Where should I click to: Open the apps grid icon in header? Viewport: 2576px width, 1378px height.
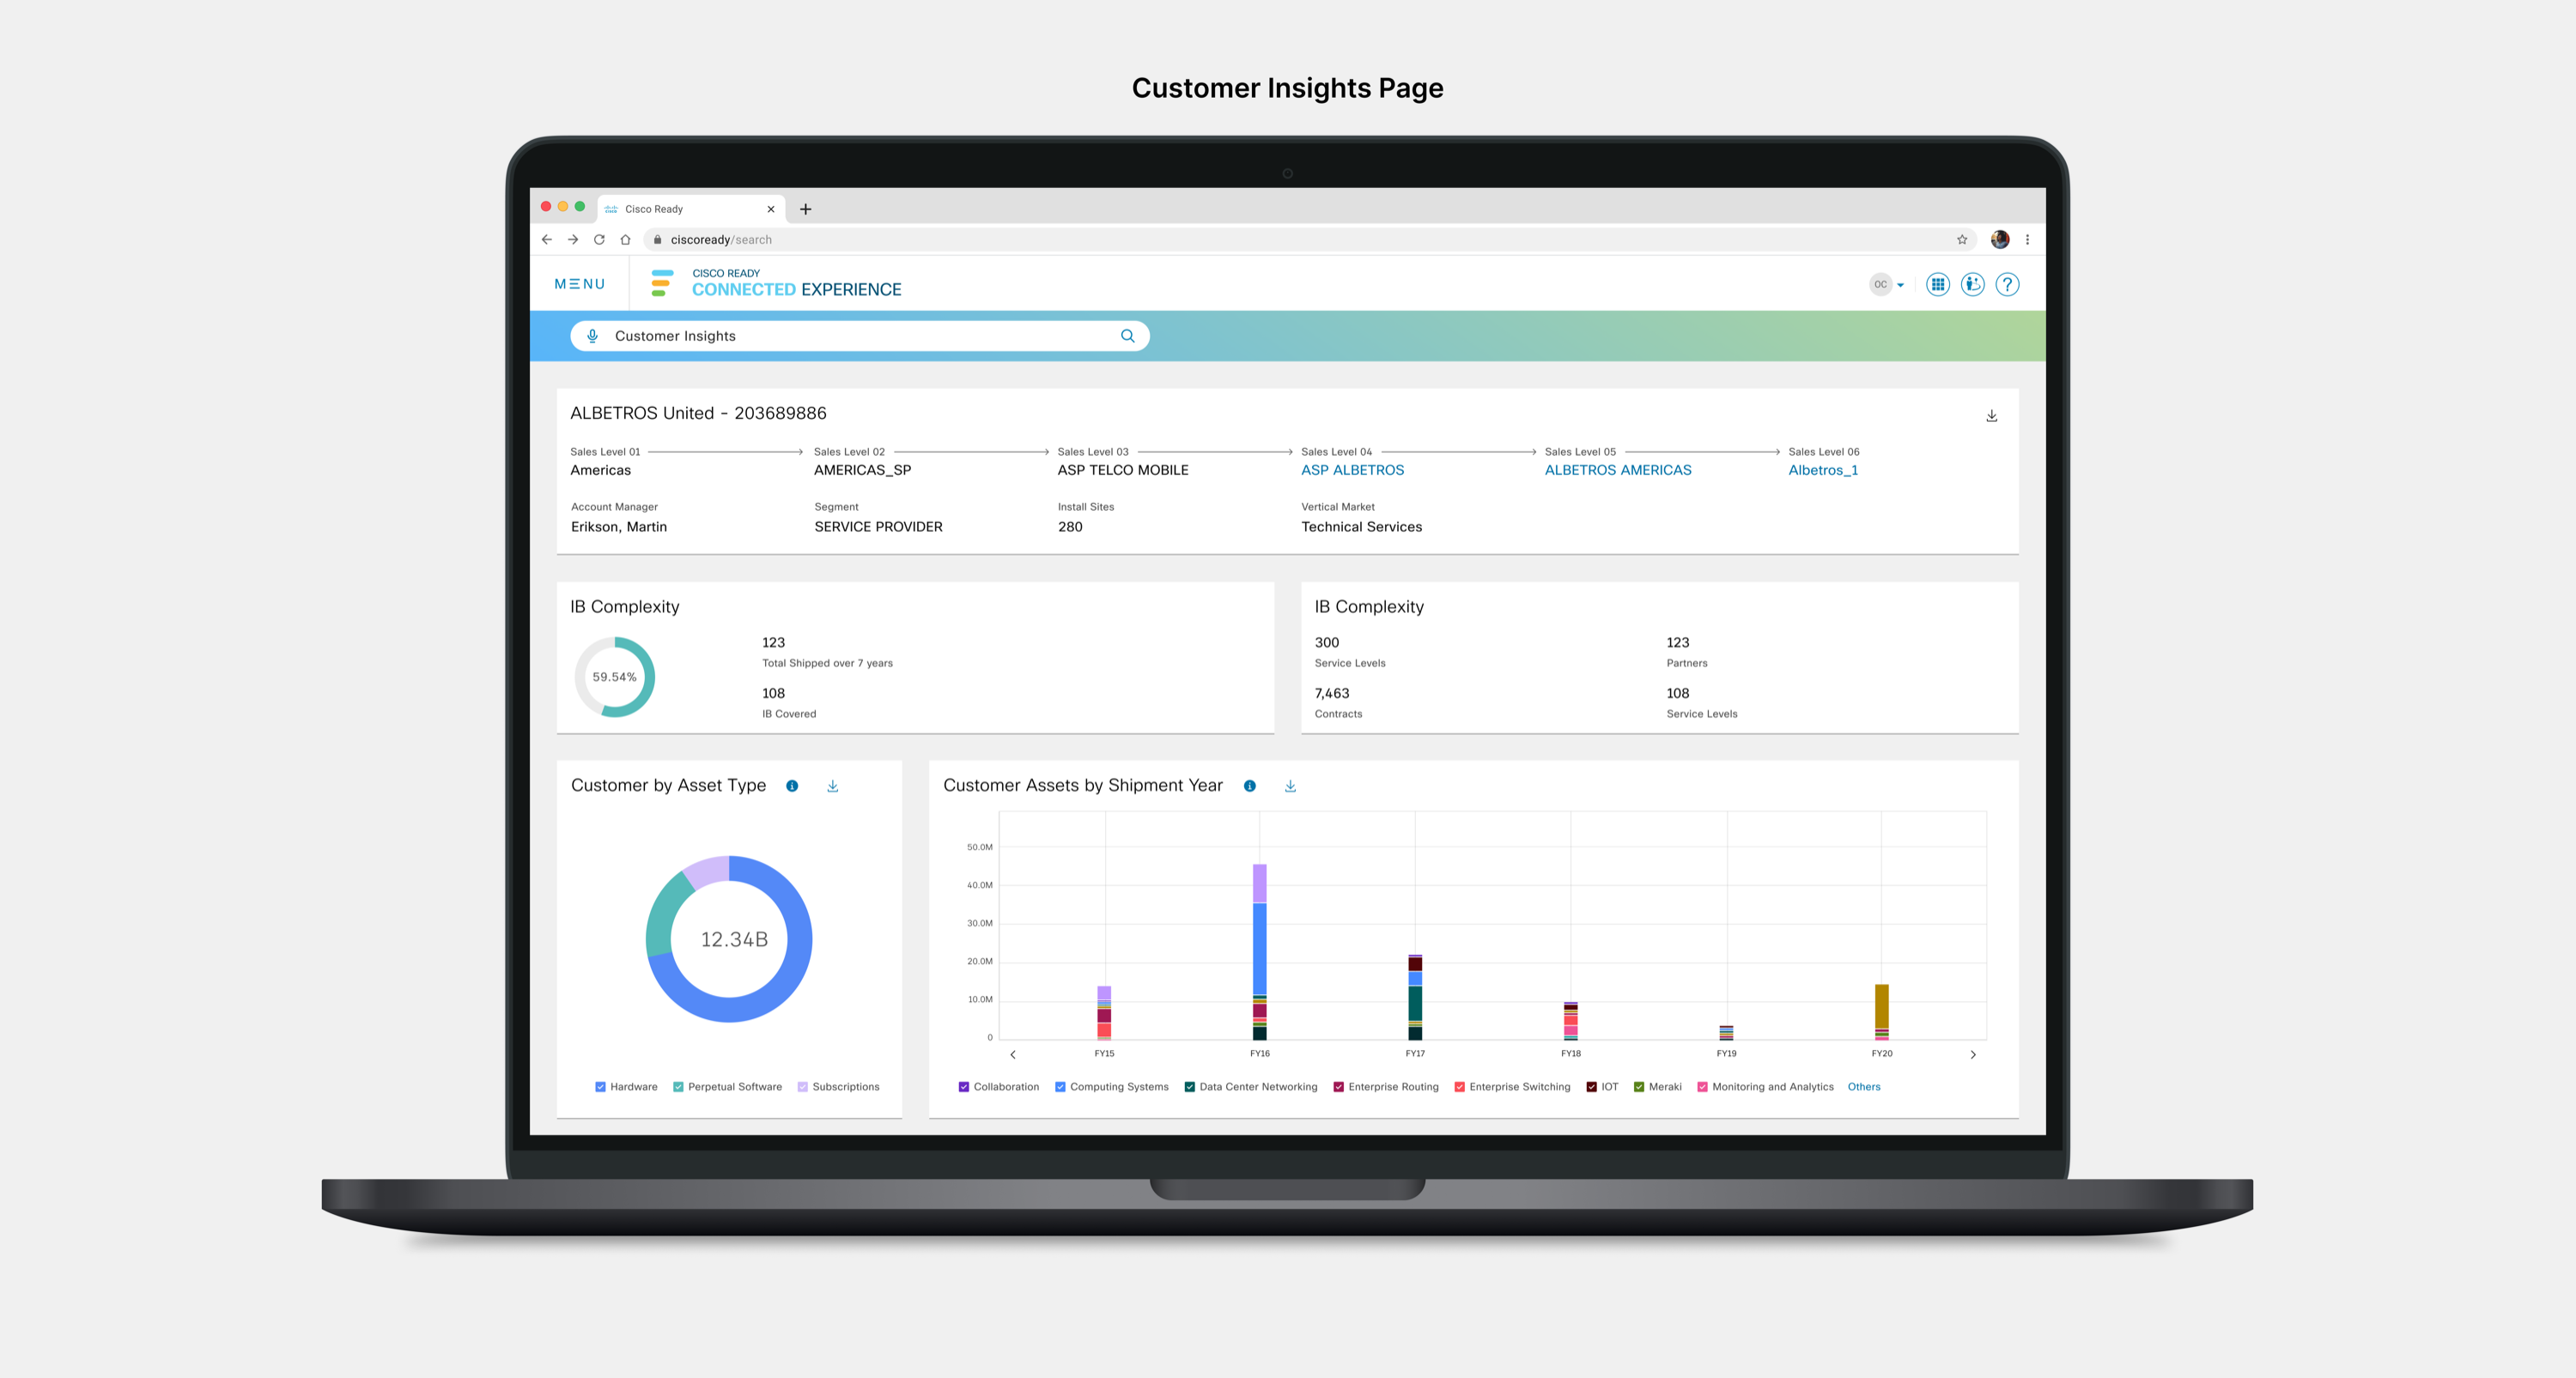(1937, 285)
